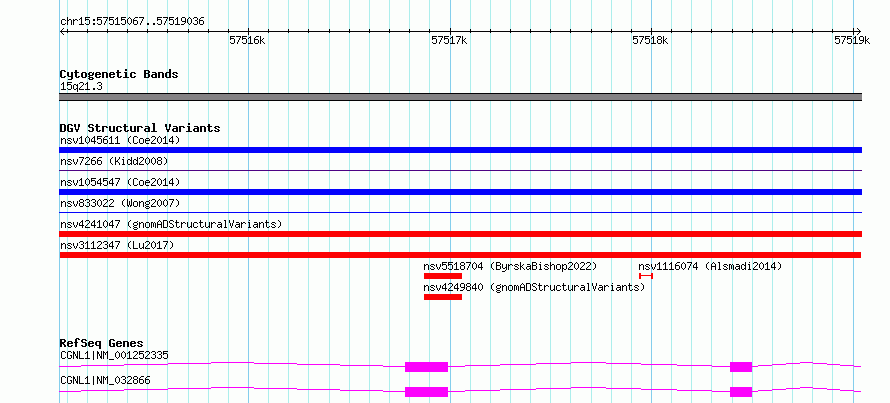The image size is (890, 403).
Task: Open the RefSeq Genes track heading
Action: (102, 343)
